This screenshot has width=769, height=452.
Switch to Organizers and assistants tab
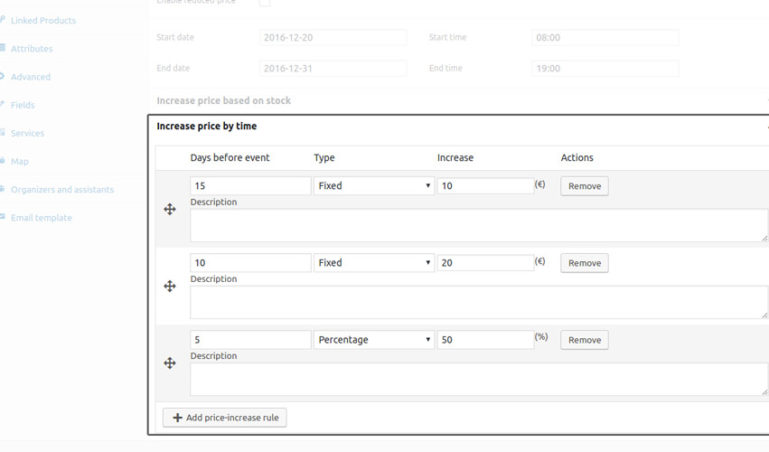[x=62, y=189]
